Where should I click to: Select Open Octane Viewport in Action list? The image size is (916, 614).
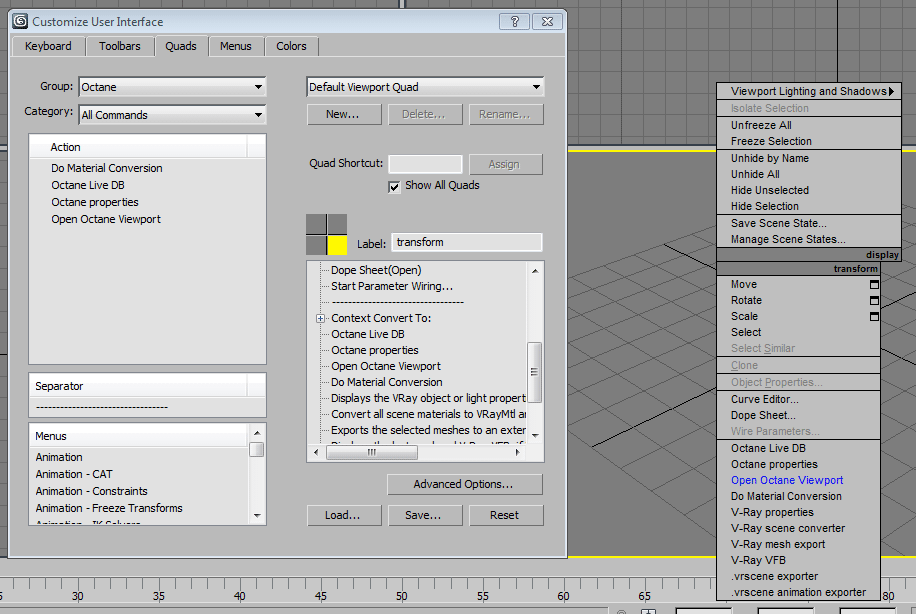[x=106, y=219]
